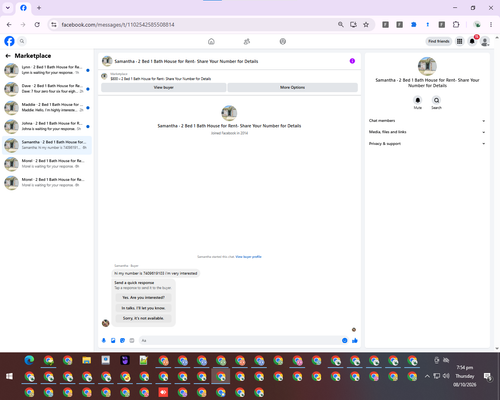Click the sticker icon in composer
The height and width of the screenshot is (400, 500).
(122, 340)
